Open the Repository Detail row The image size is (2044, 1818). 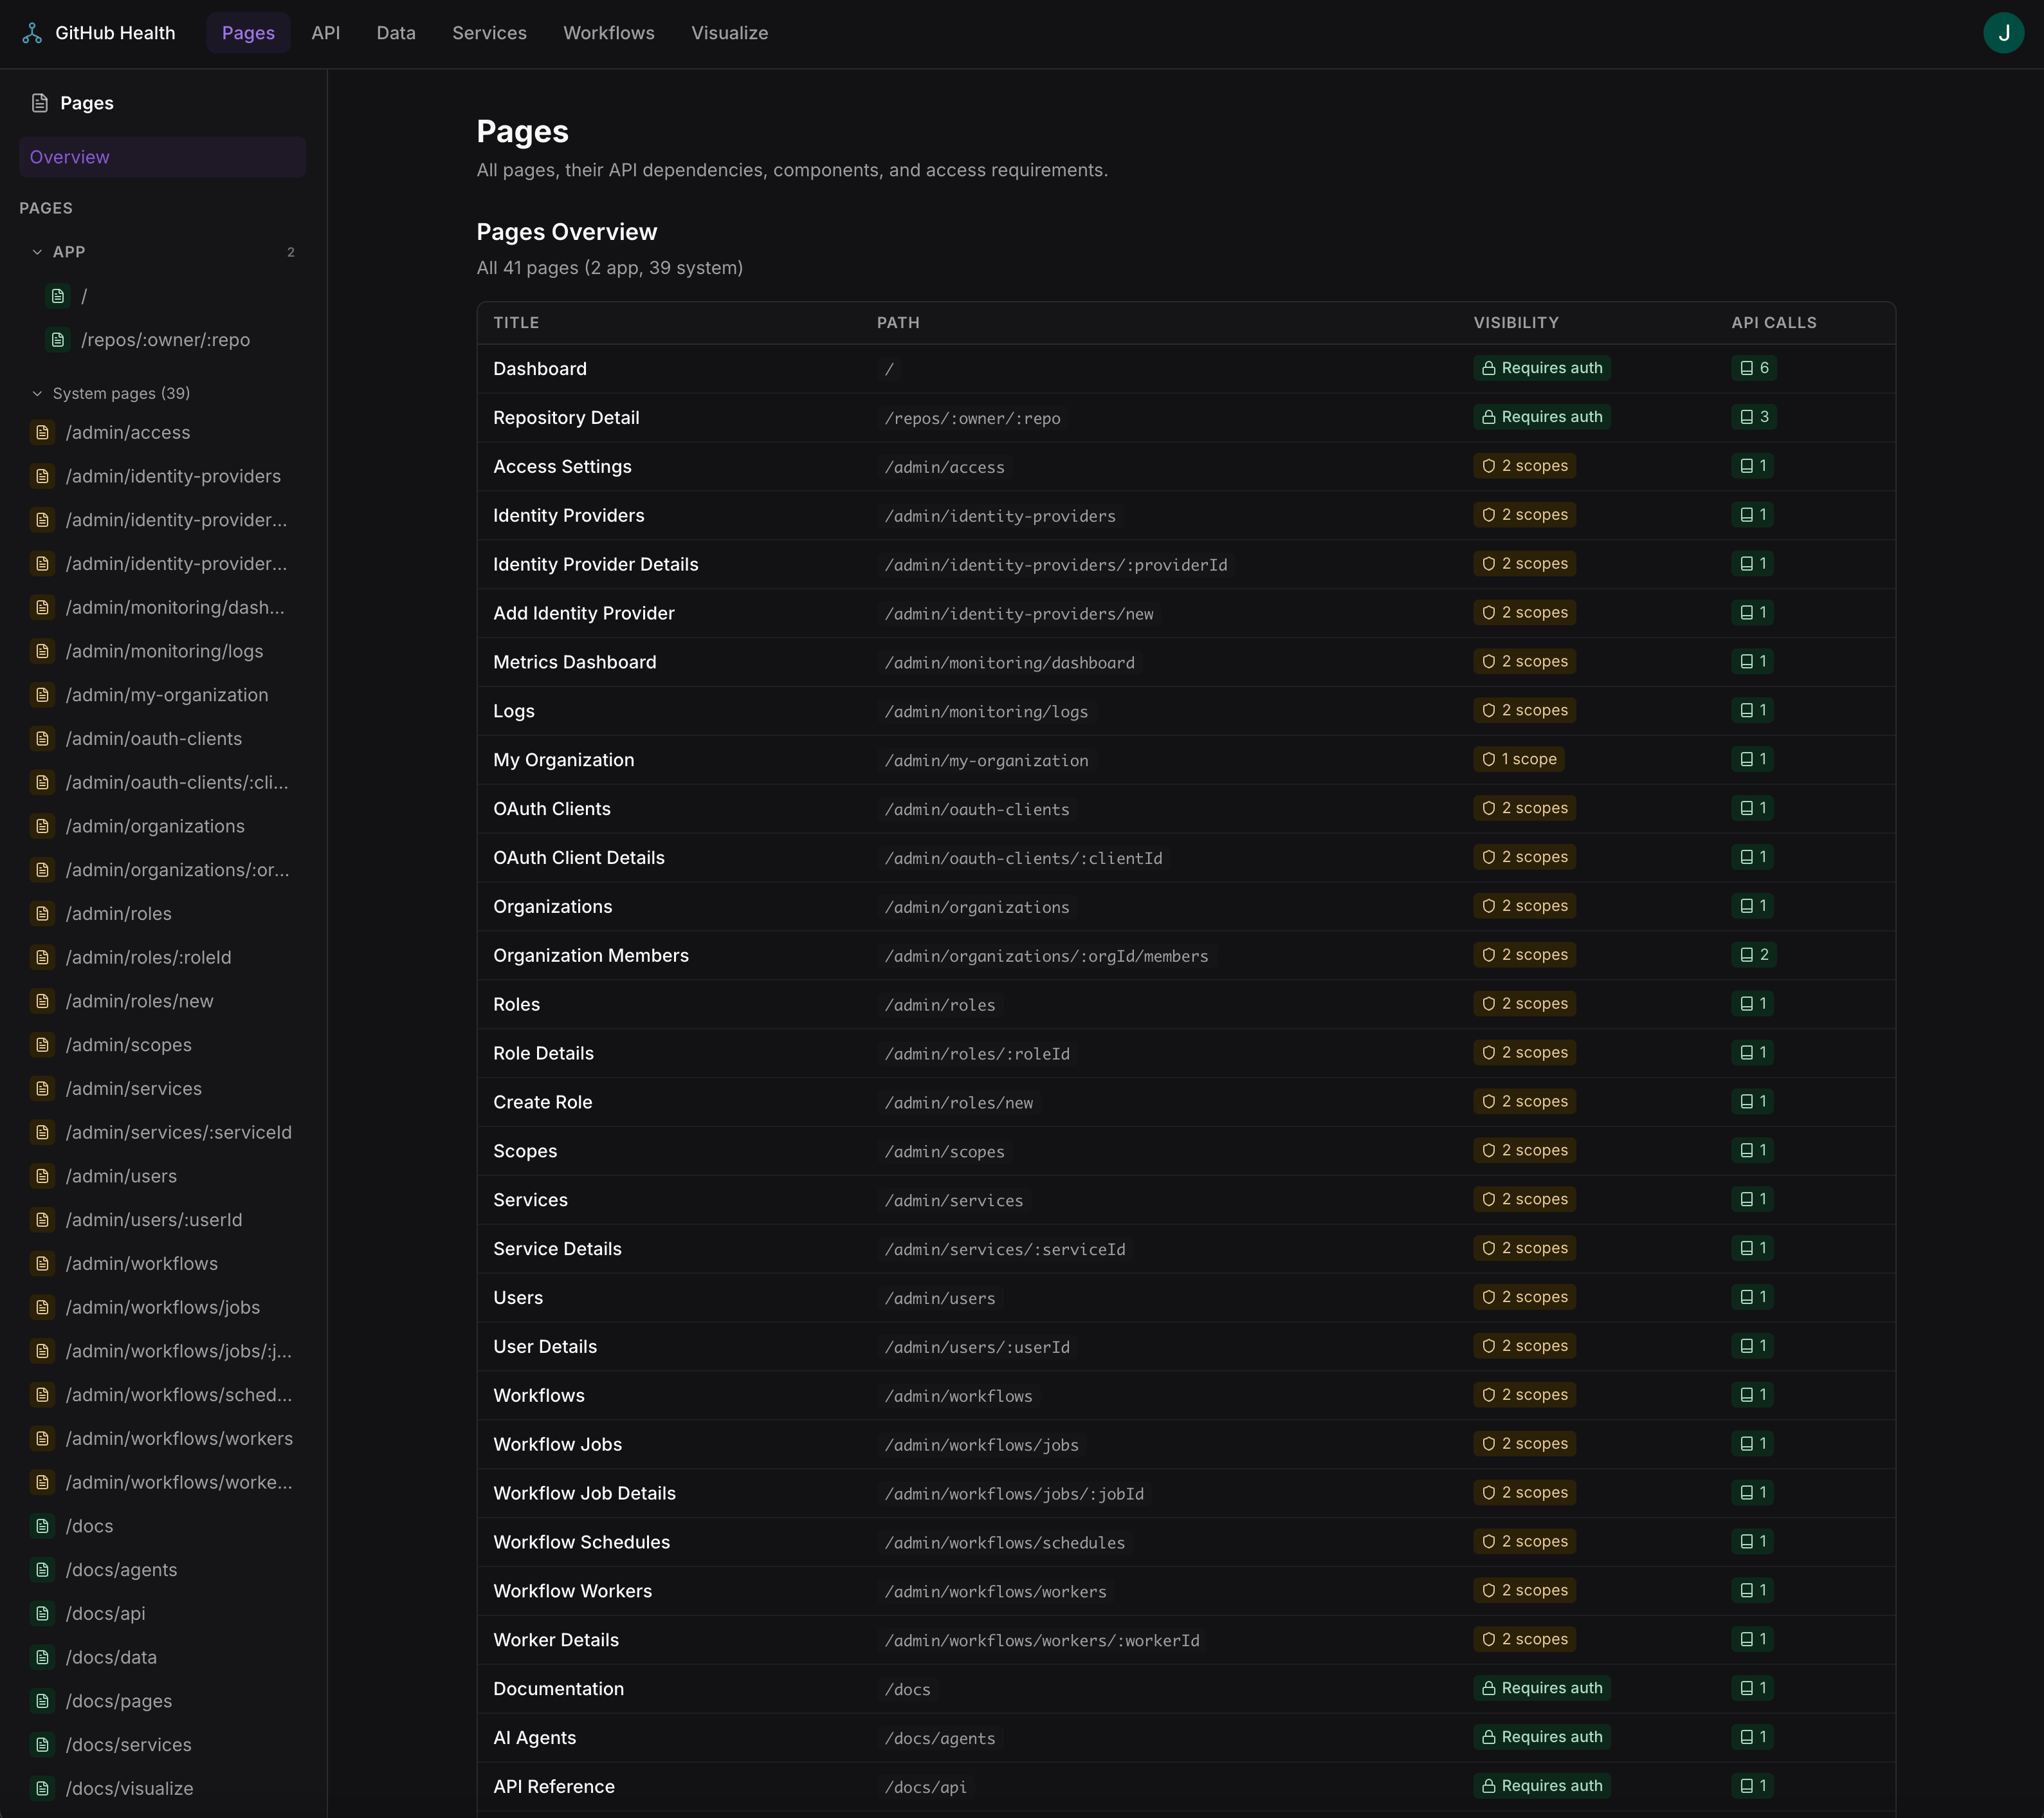pyautogui.click(x=1186, y=418)
